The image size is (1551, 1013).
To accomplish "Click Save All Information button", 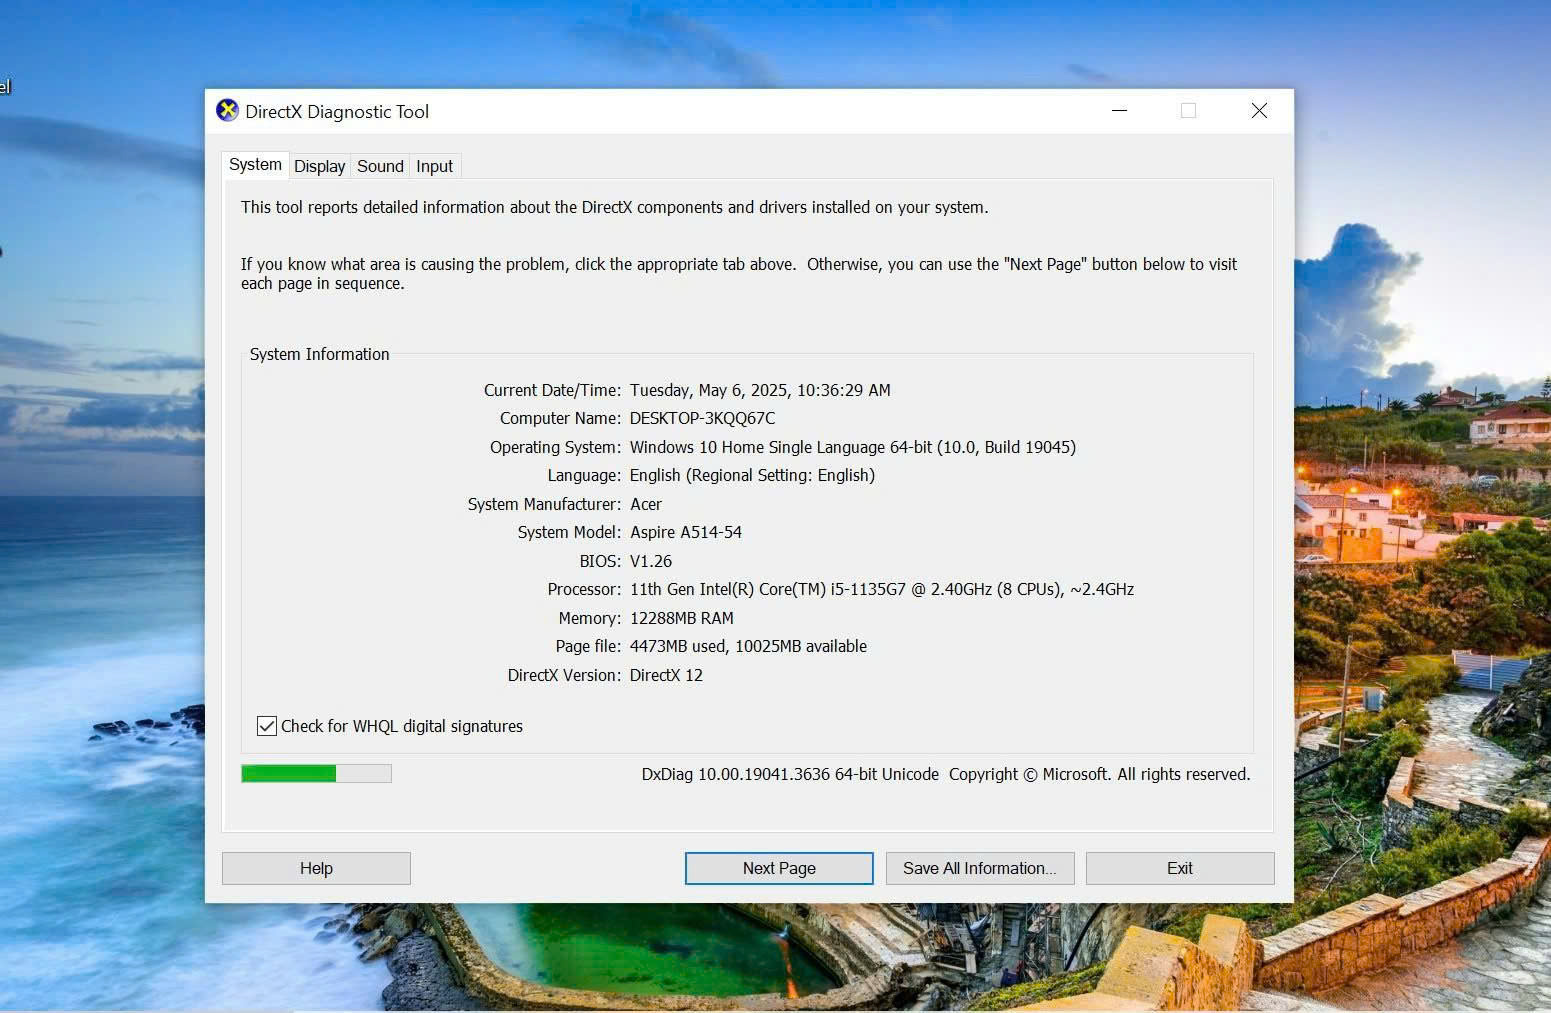I will [x=980, y=868].
